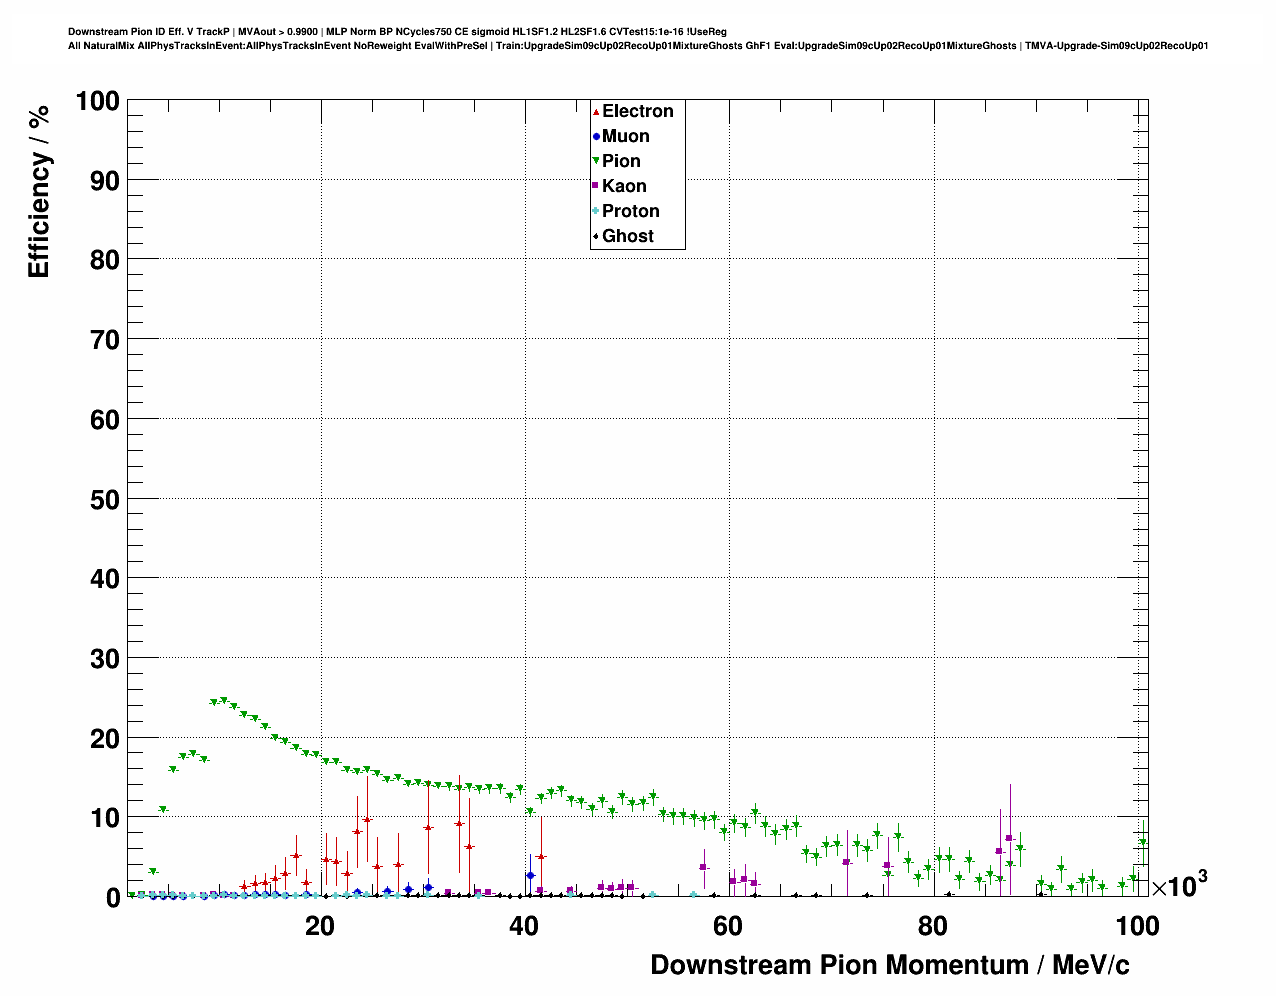This screenshot has width=1276, height=996.
Task: Click the Ghost legend label
Action: coord(627,236)
